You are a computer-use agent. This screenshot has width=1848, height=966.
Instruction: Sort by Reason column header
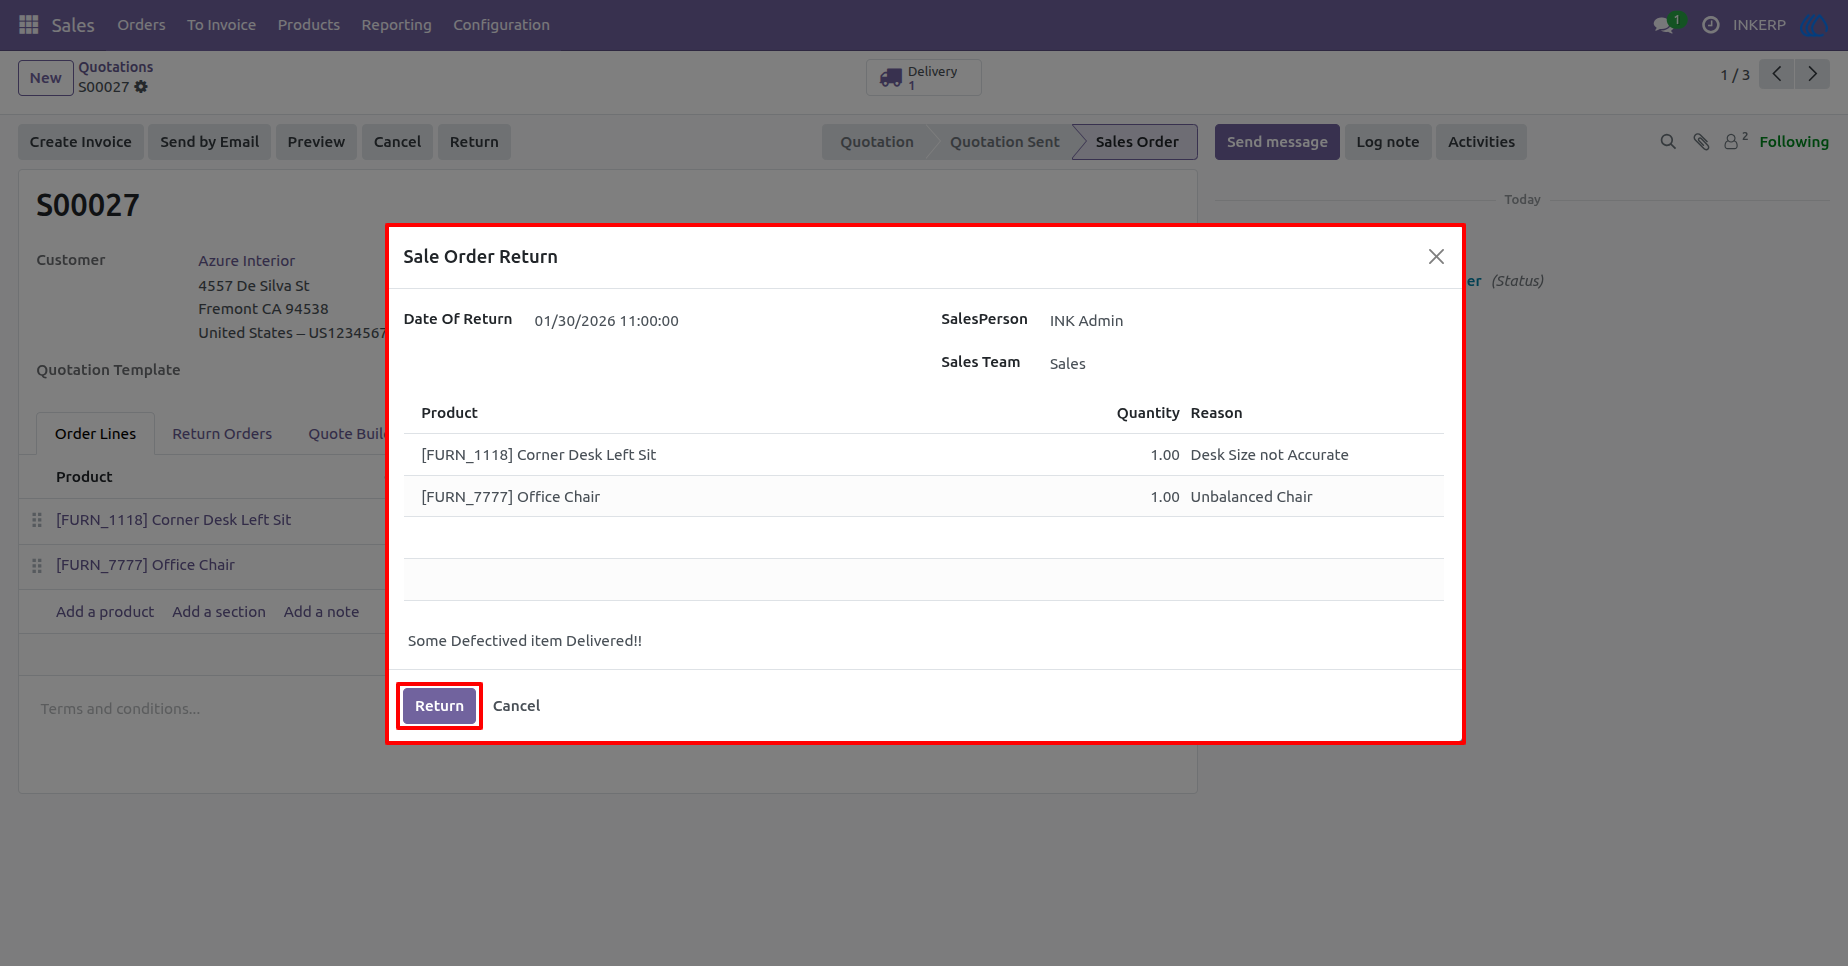point(1216,413)
